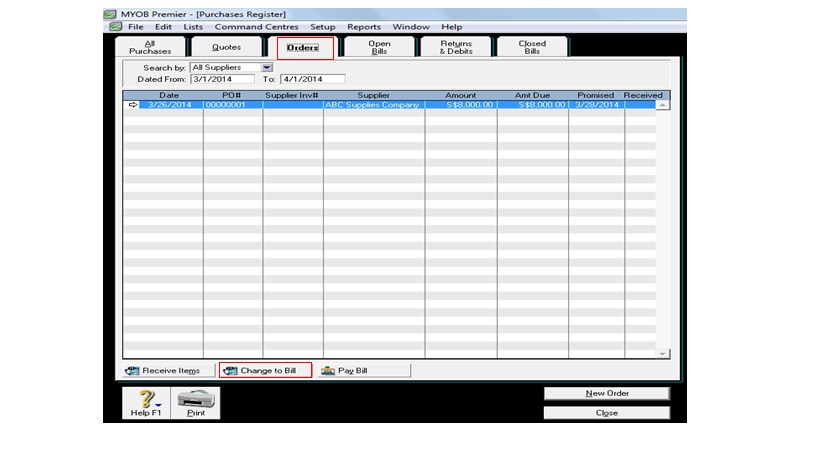
Task: Switch to the All Purchases tab
Action: (150, 47)
